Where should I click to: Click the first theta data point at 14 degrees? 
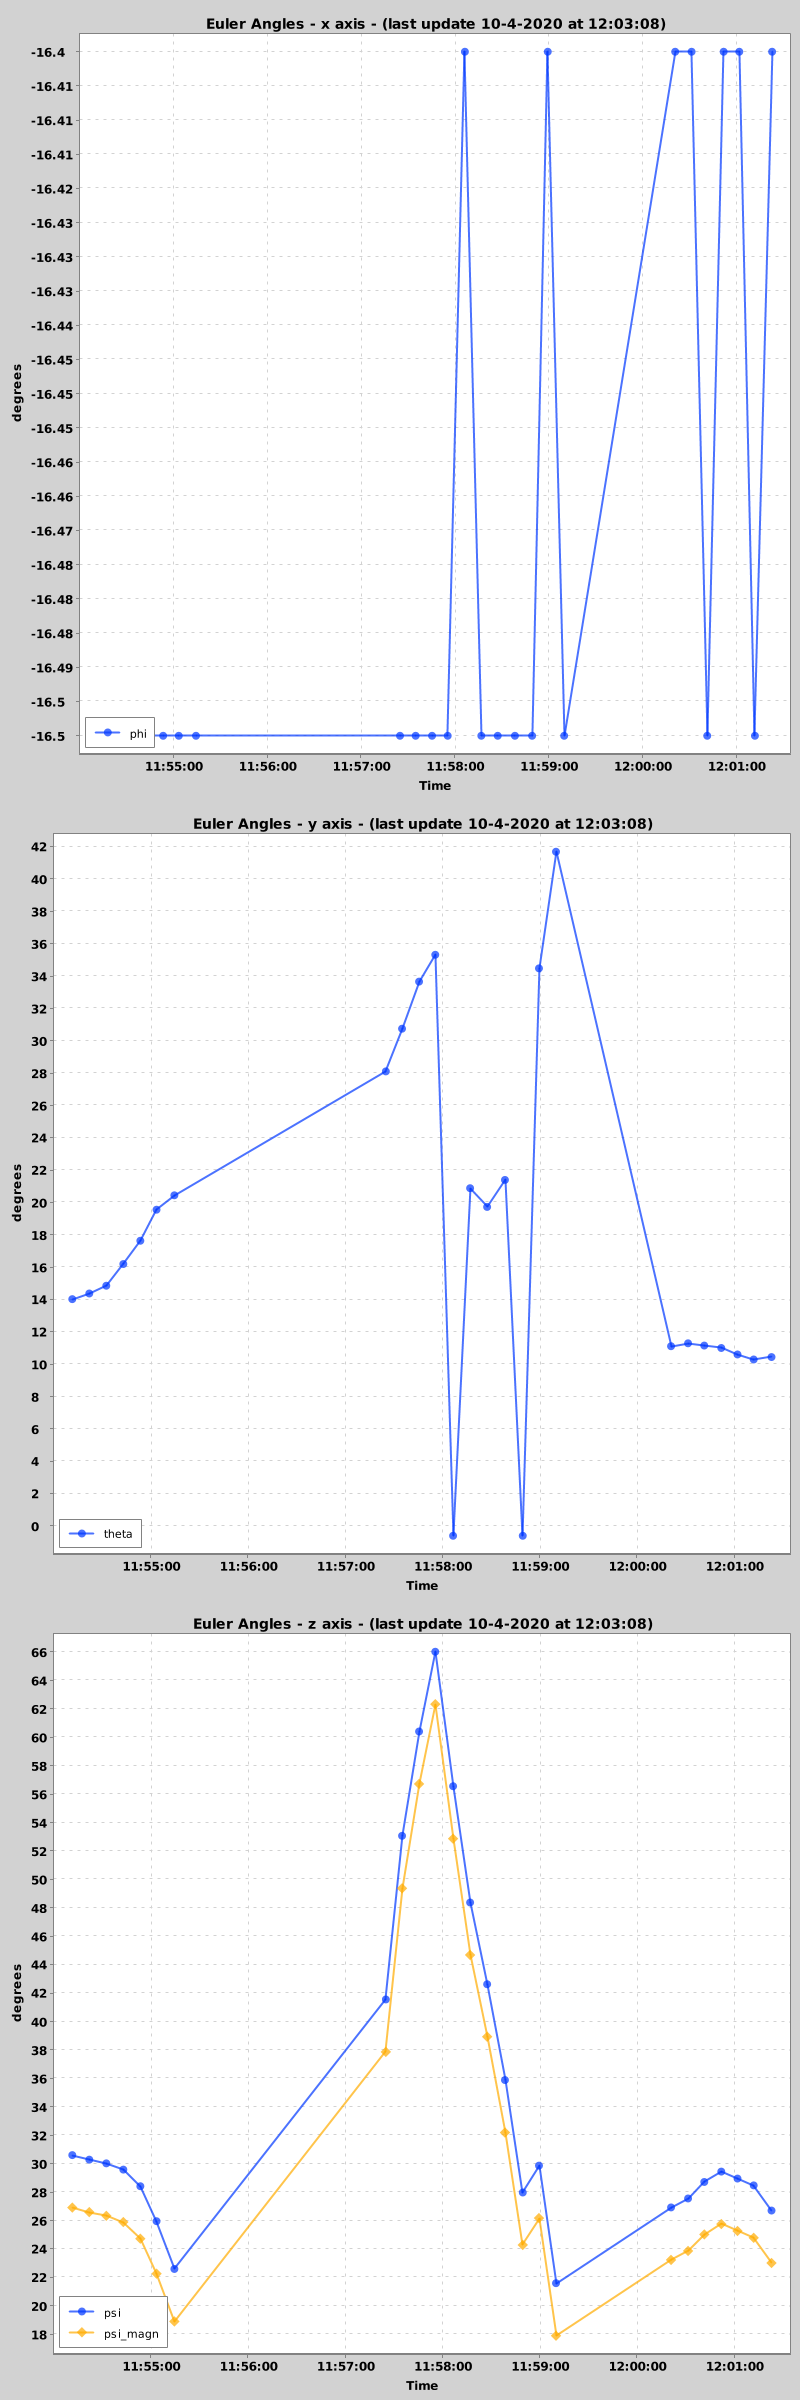point(72,1299)
